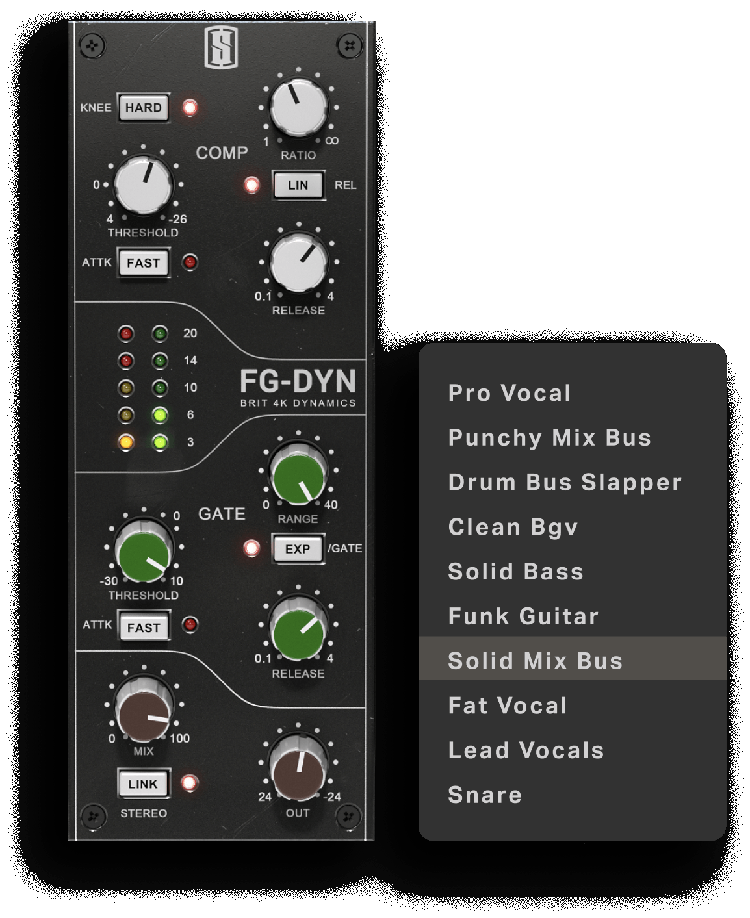Screen dimensions: 750x918
Task: Toggle the stereo LINK button
Action: 143,784
